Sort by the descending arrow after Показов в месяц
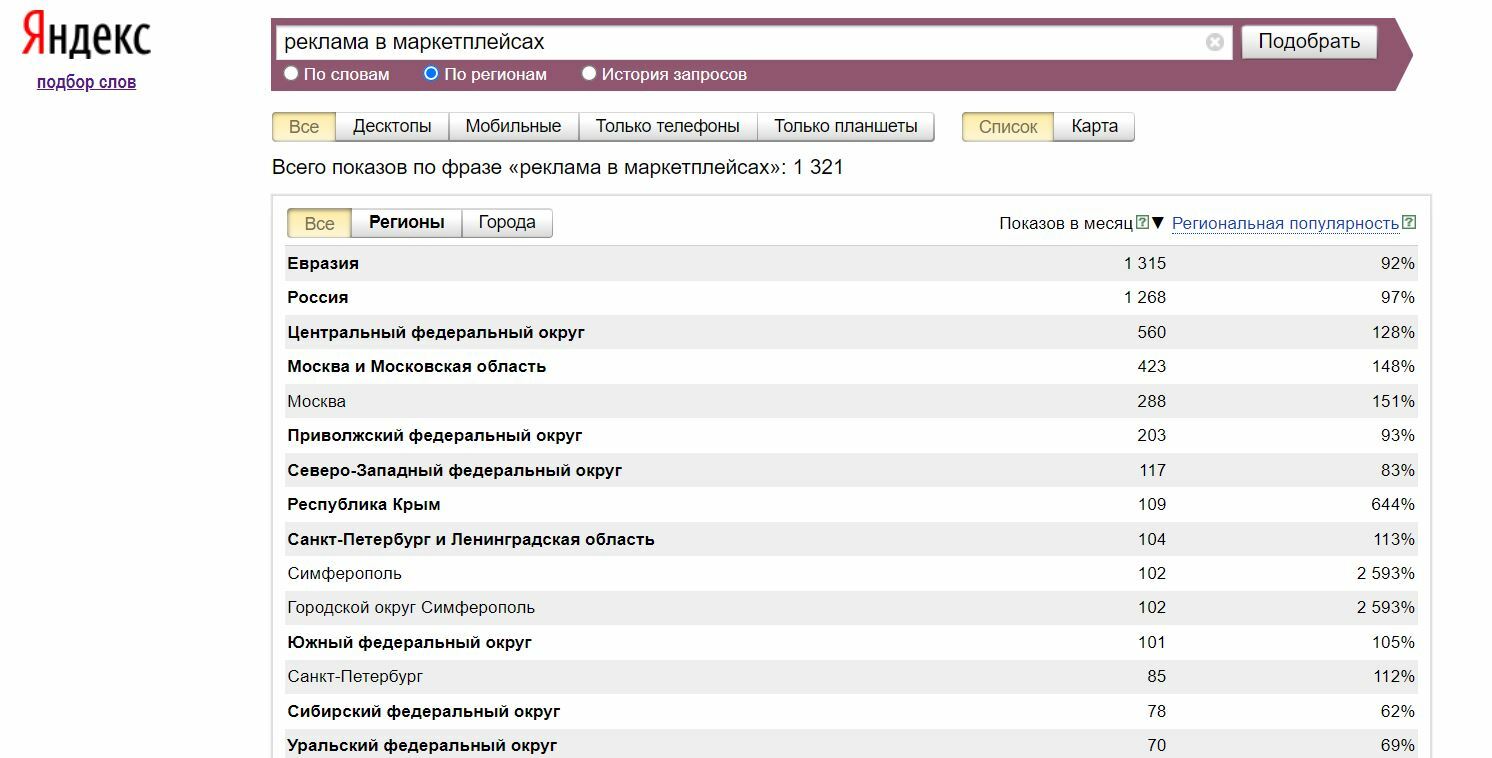Screen dimensions: 1492x758 1158,223
